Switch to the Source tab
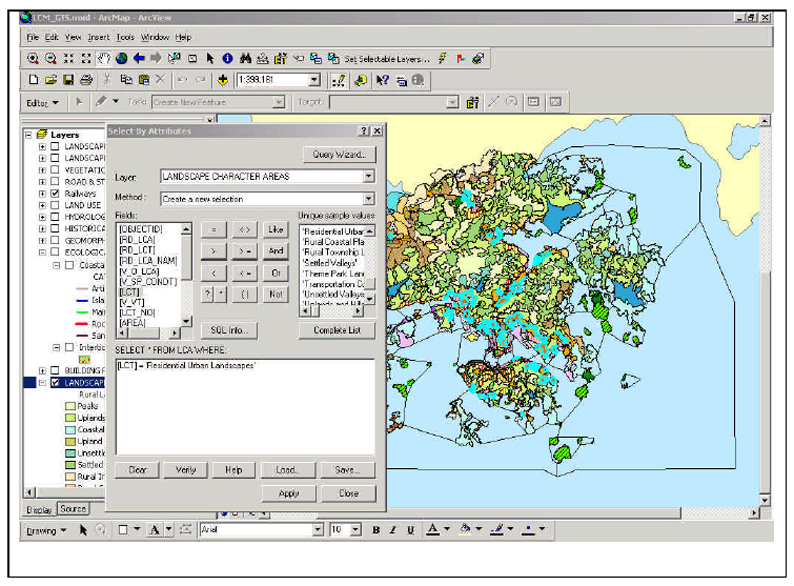Image resolution: width=794 pixels, height=586 pixels. (73, 509)
